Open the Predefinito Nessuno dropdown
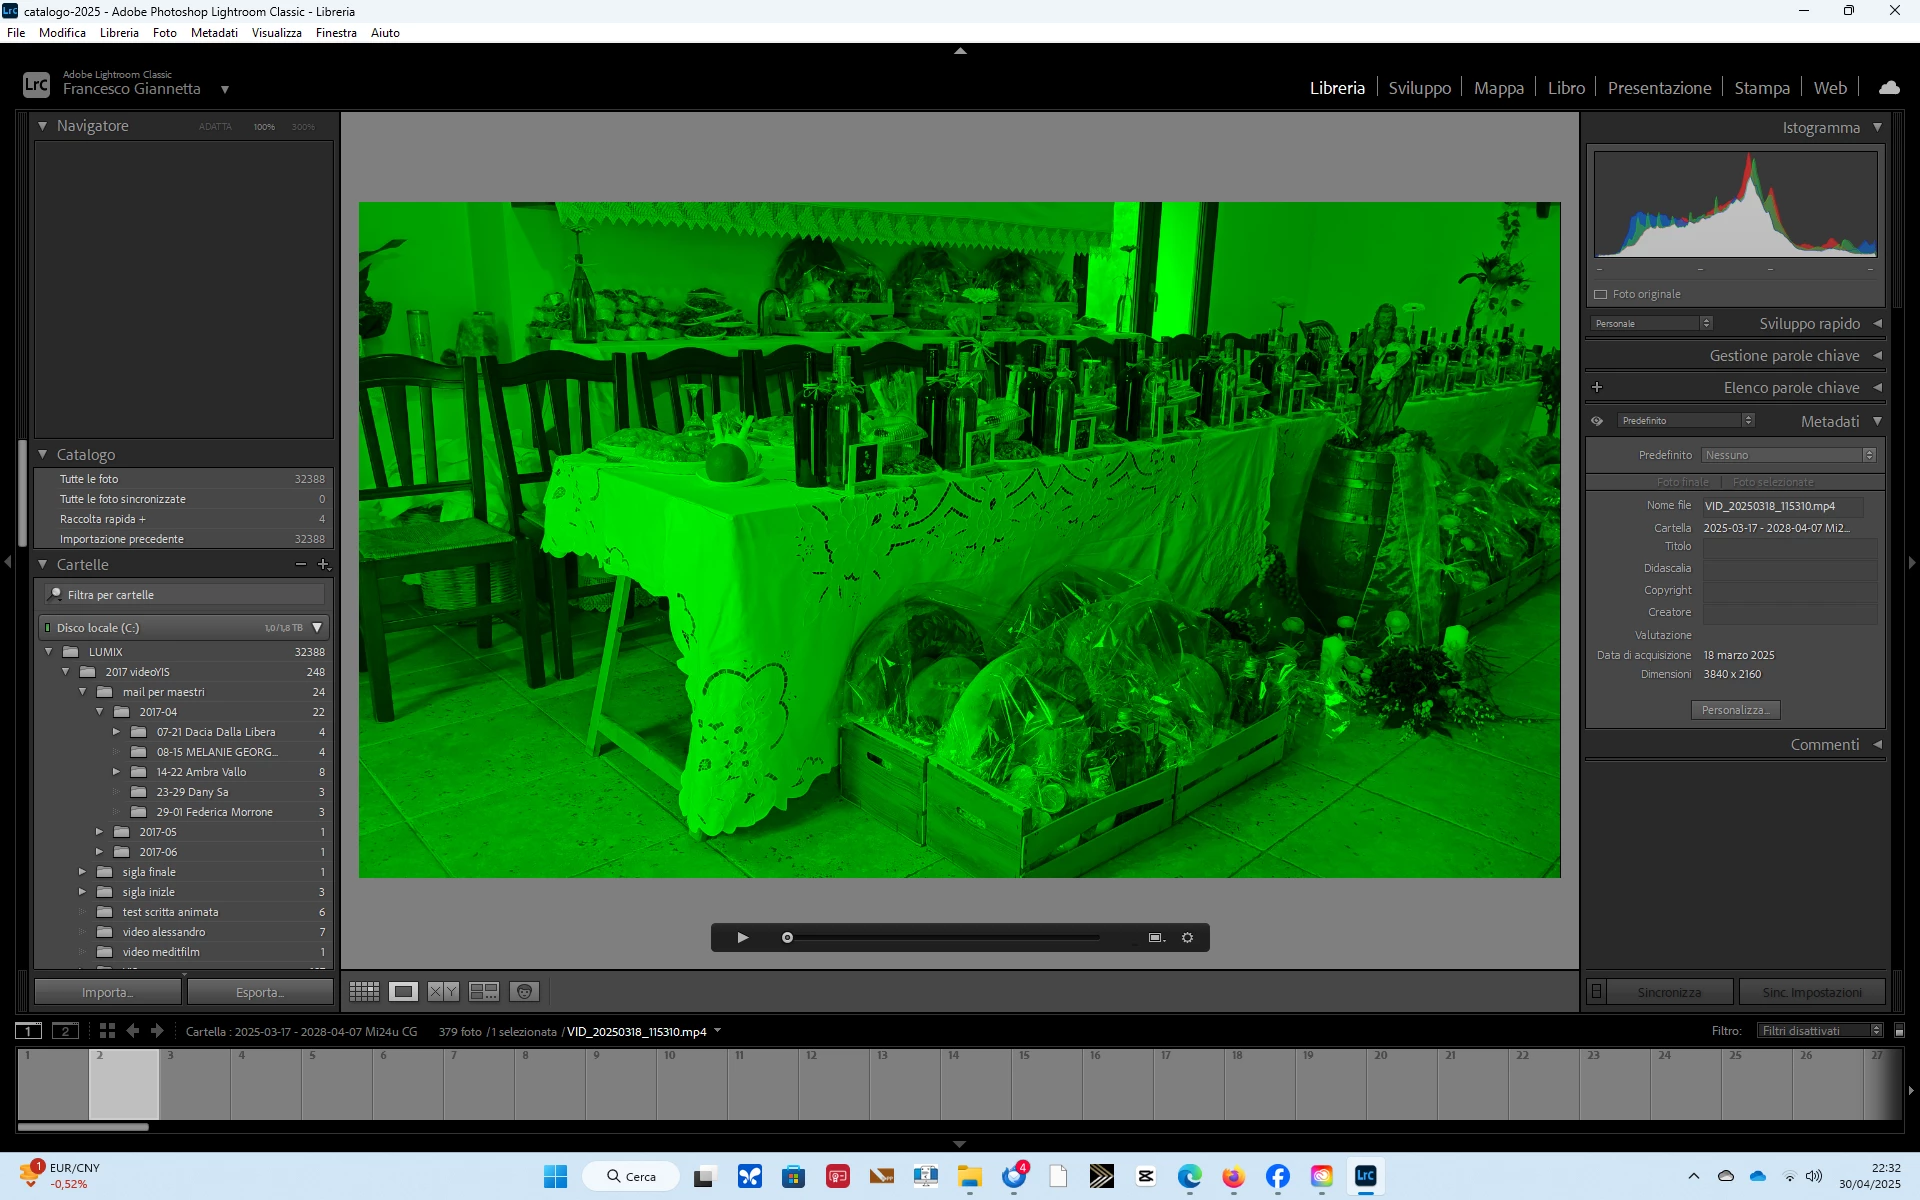The image size is (1920, 1200). [x=1788, y=455]
